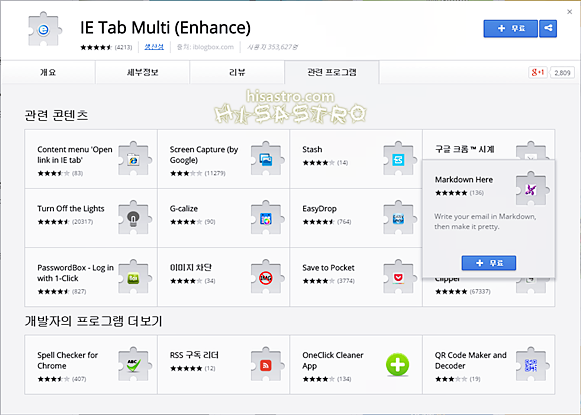Click the OneClick Cleaner green plus icon
The image size is (581, 415).
pyautogui.click(x=398, y=365)
